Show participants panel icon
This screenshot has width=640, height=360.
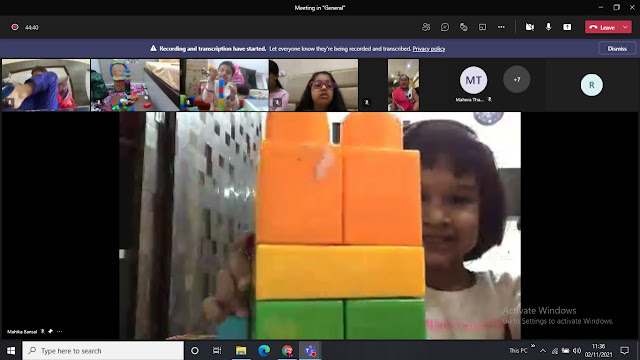426,27
